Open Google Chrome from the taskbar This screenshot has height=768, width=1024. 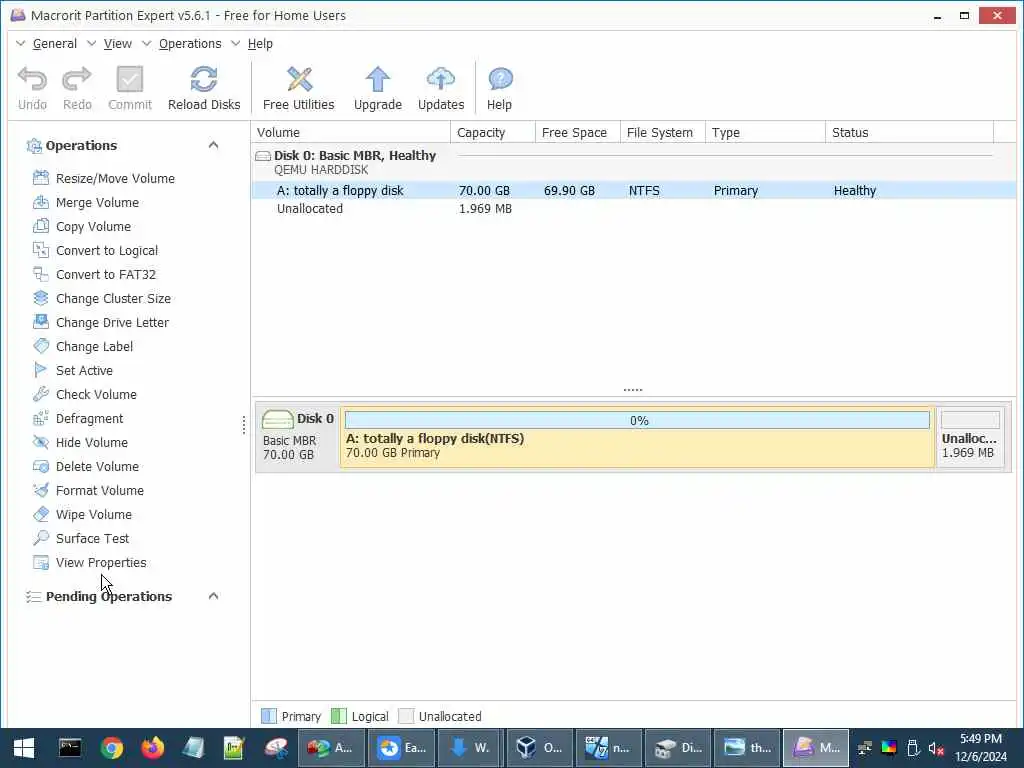[112, 748]
